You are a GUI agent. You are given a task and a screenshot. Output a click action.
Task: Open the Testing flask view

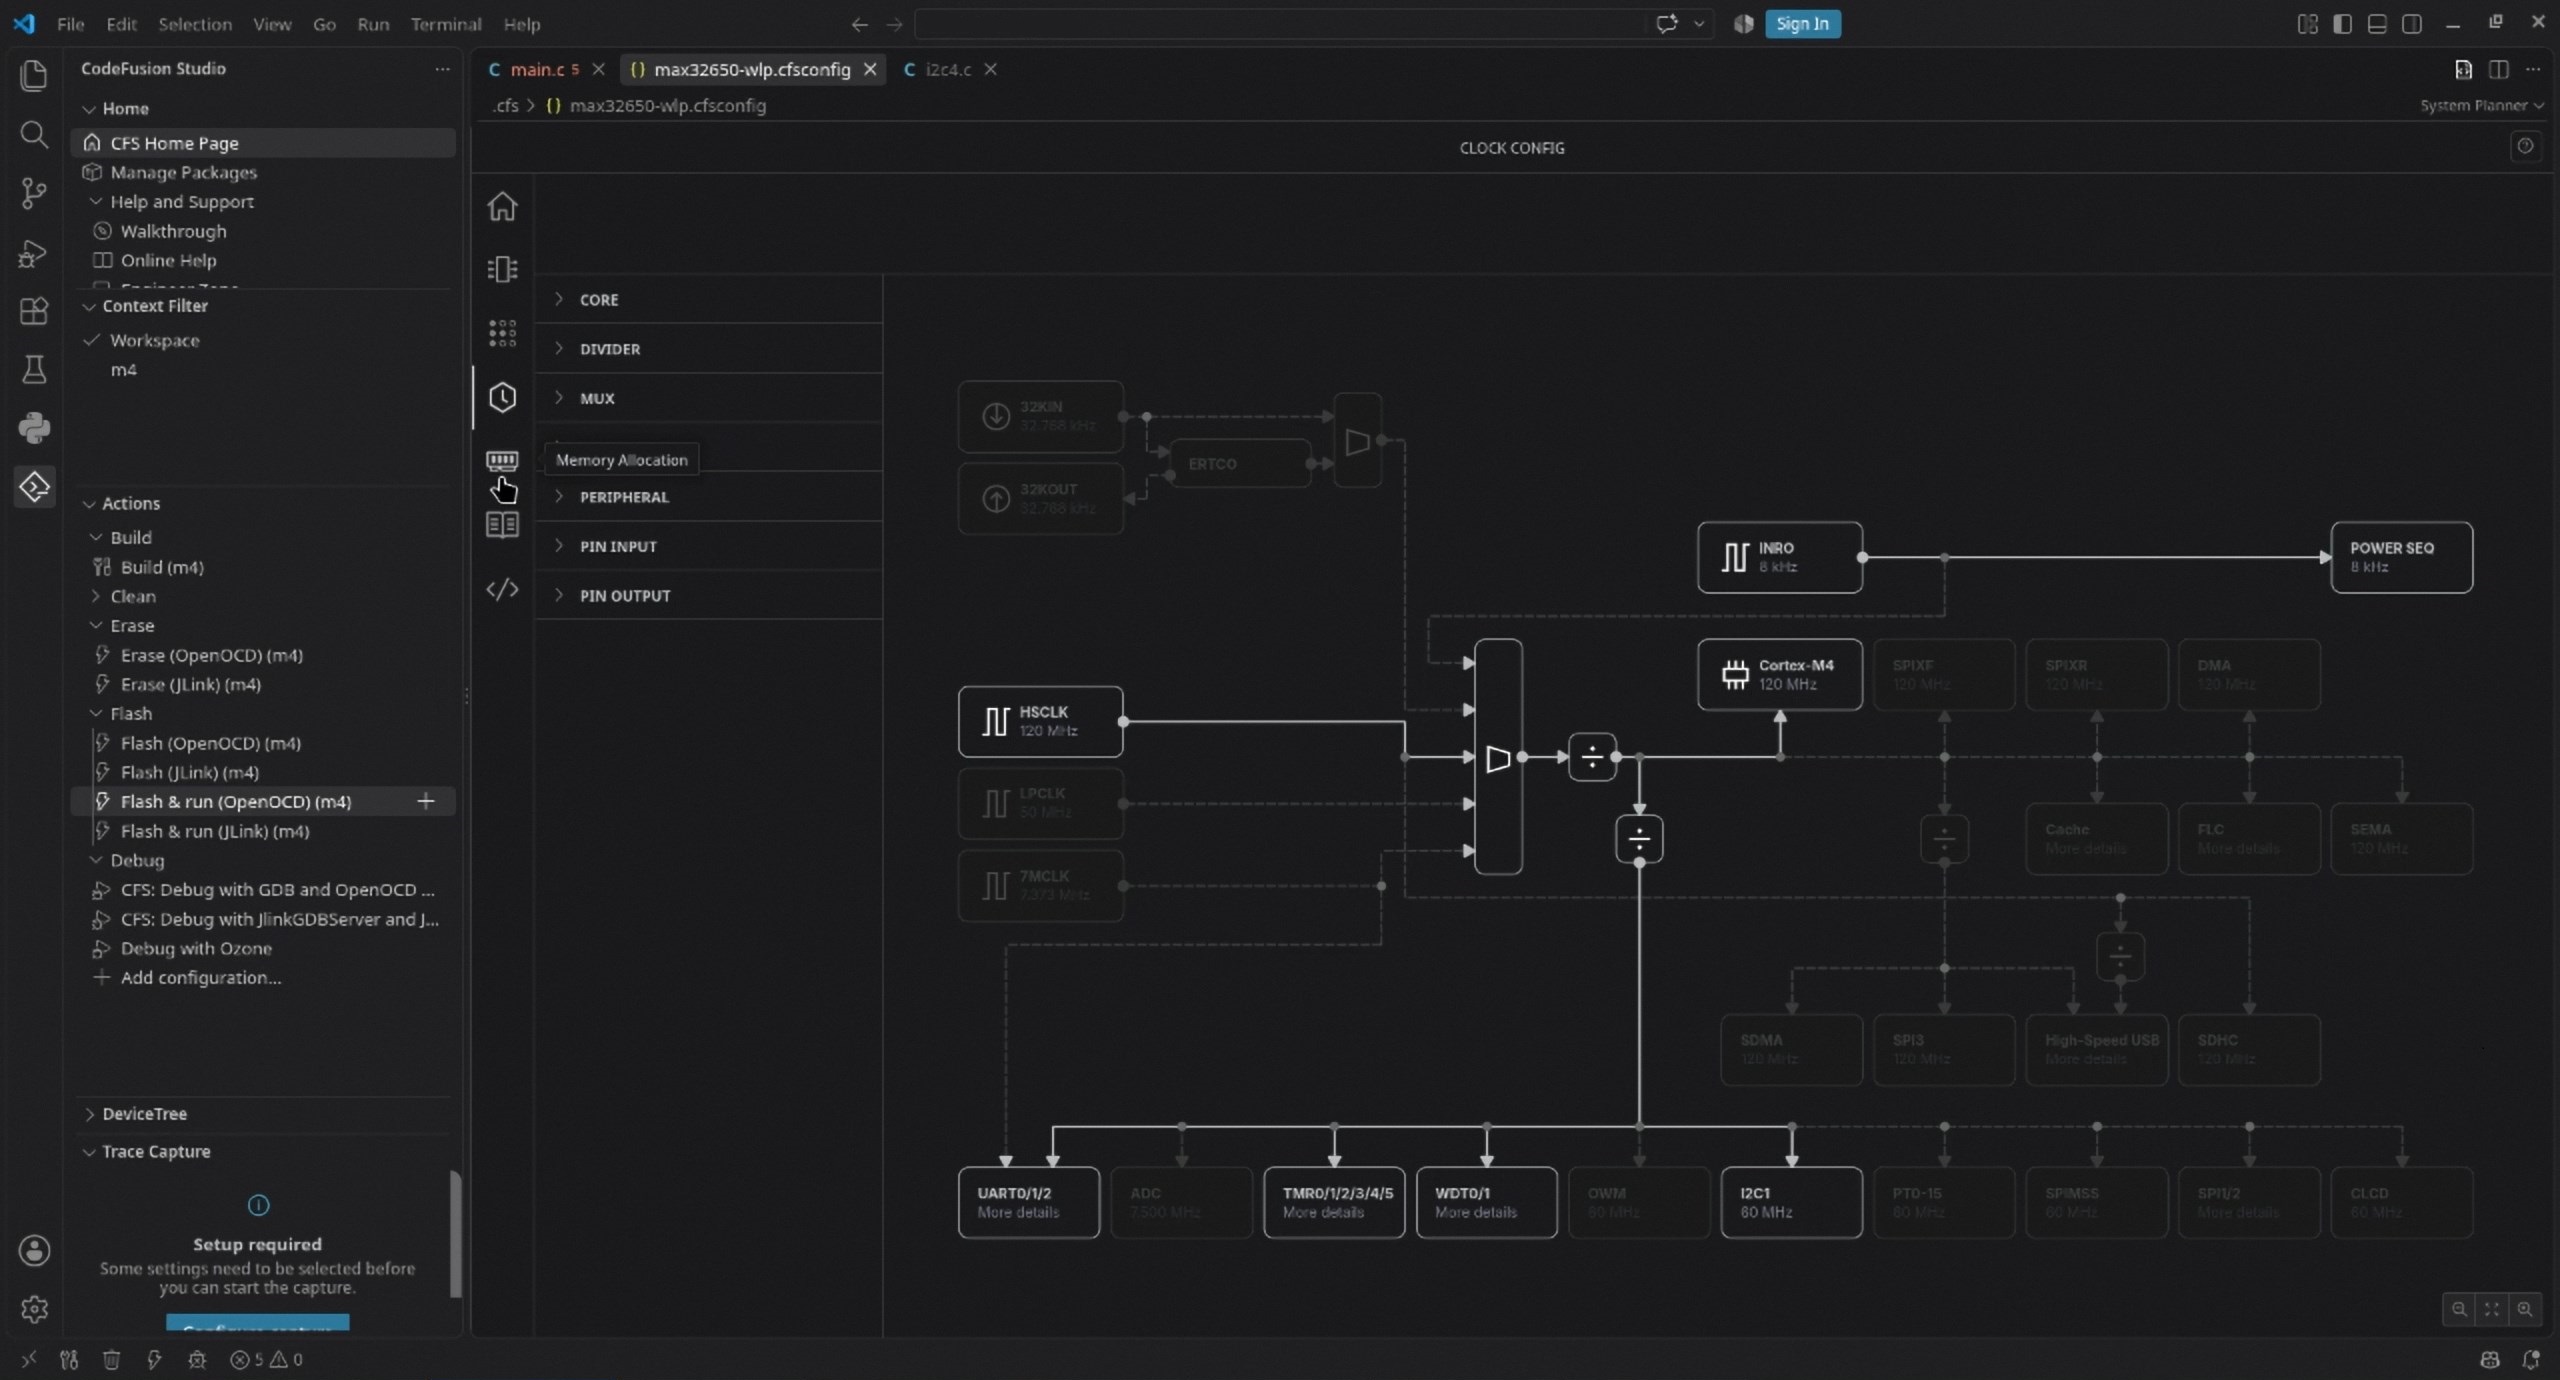34,370
